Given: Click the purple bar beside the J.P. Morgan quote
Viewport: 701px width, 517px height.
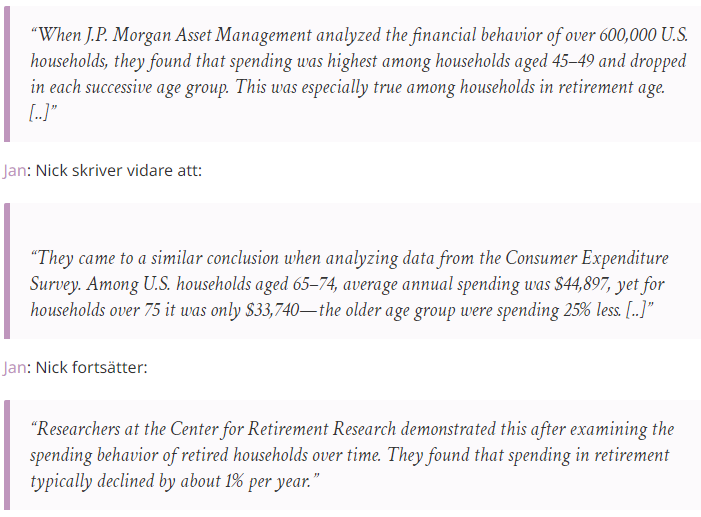Looking at the screenshot, I should pyautogui.click(x=8, y=70).
